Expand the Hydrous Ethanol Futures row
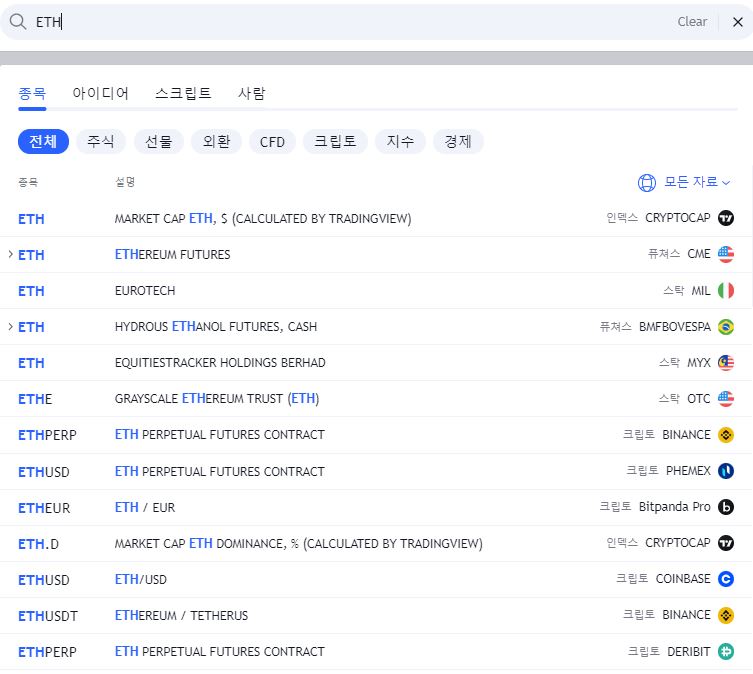The image size is (753, 674). click(11, 327)
